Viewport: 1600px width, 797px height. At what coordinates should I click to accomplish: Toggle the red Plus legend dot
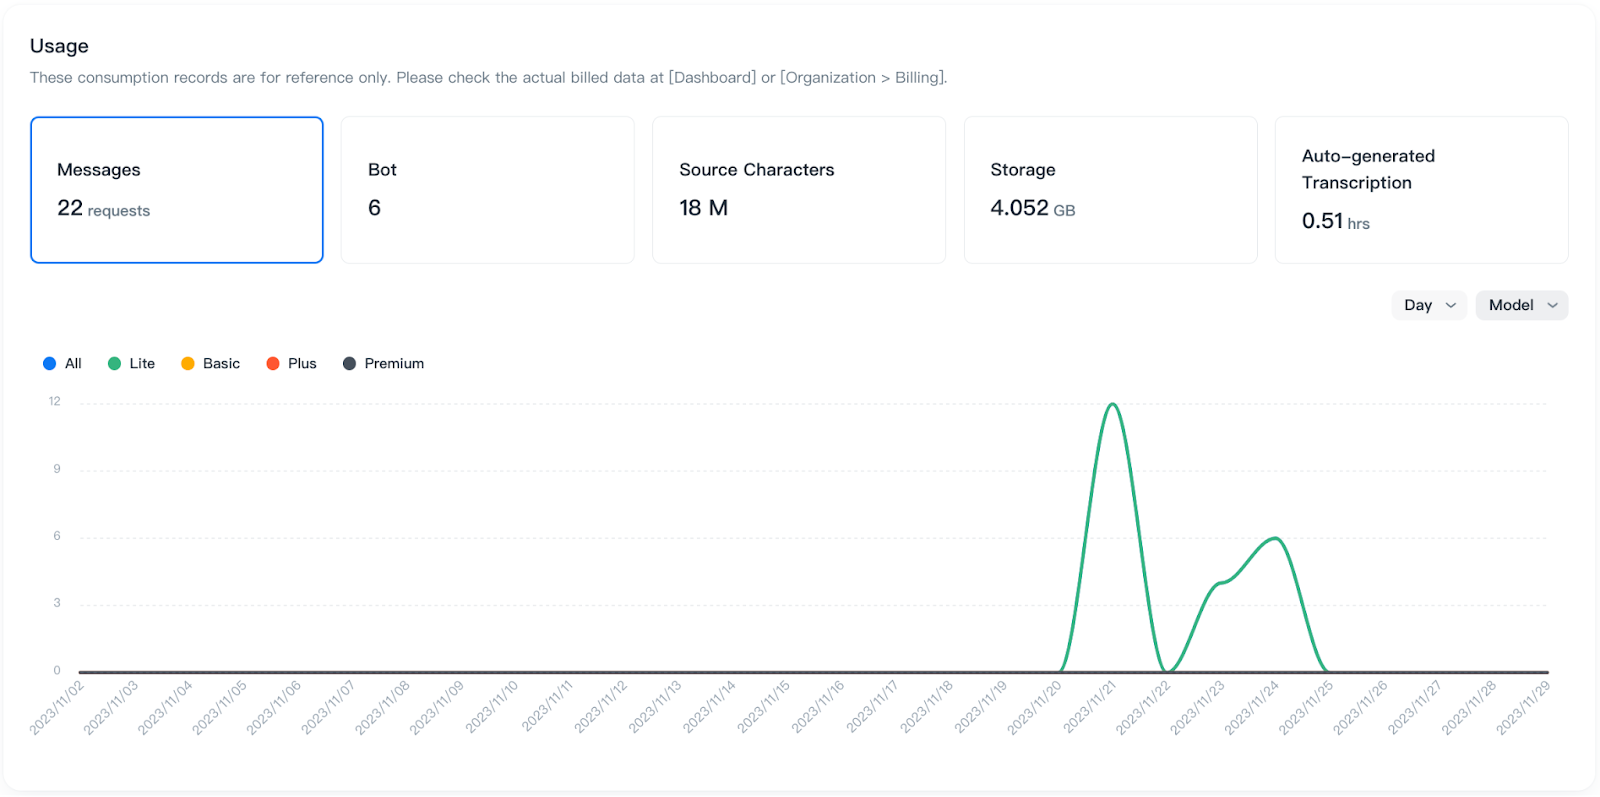point(273,364)
